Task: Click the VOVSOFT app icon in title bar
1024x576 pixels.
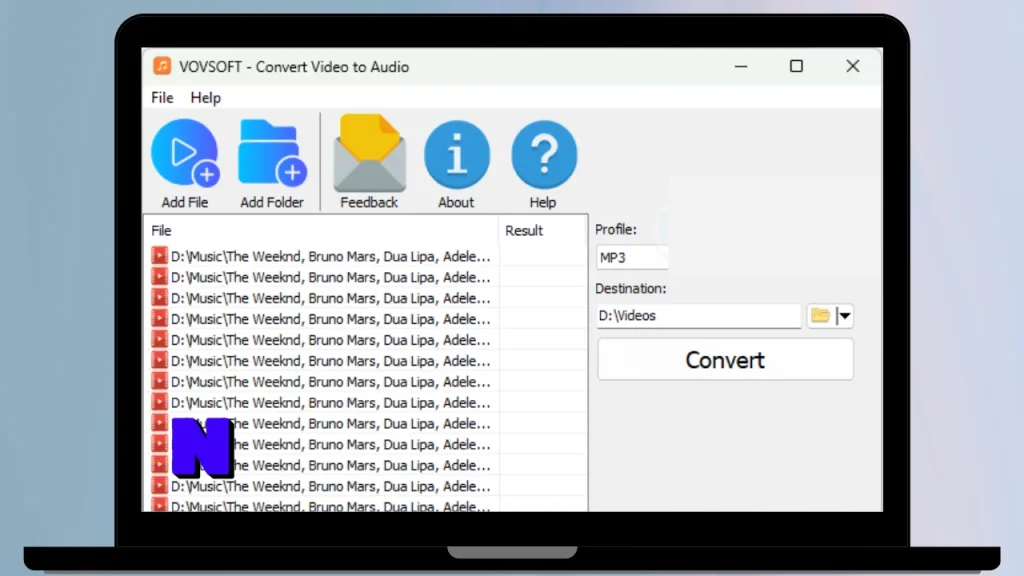Action: tap(162, 66)
